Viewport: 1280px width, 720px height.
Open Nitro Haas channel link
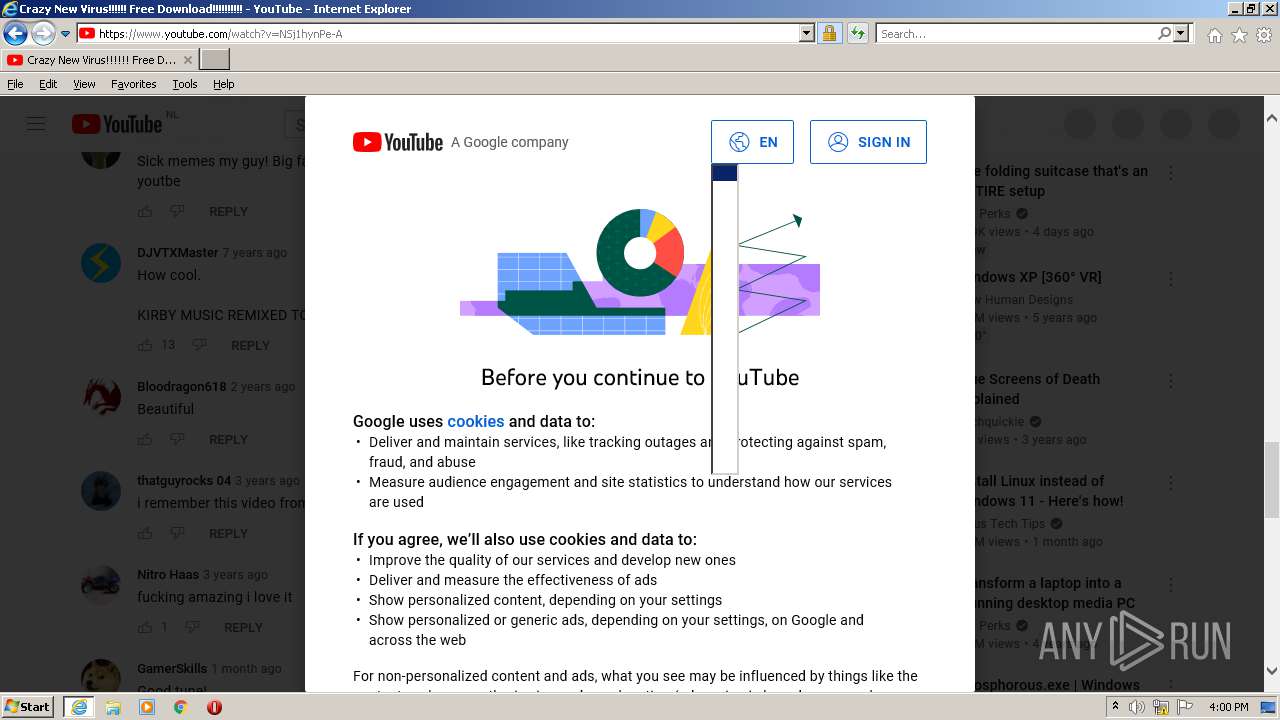168,575
